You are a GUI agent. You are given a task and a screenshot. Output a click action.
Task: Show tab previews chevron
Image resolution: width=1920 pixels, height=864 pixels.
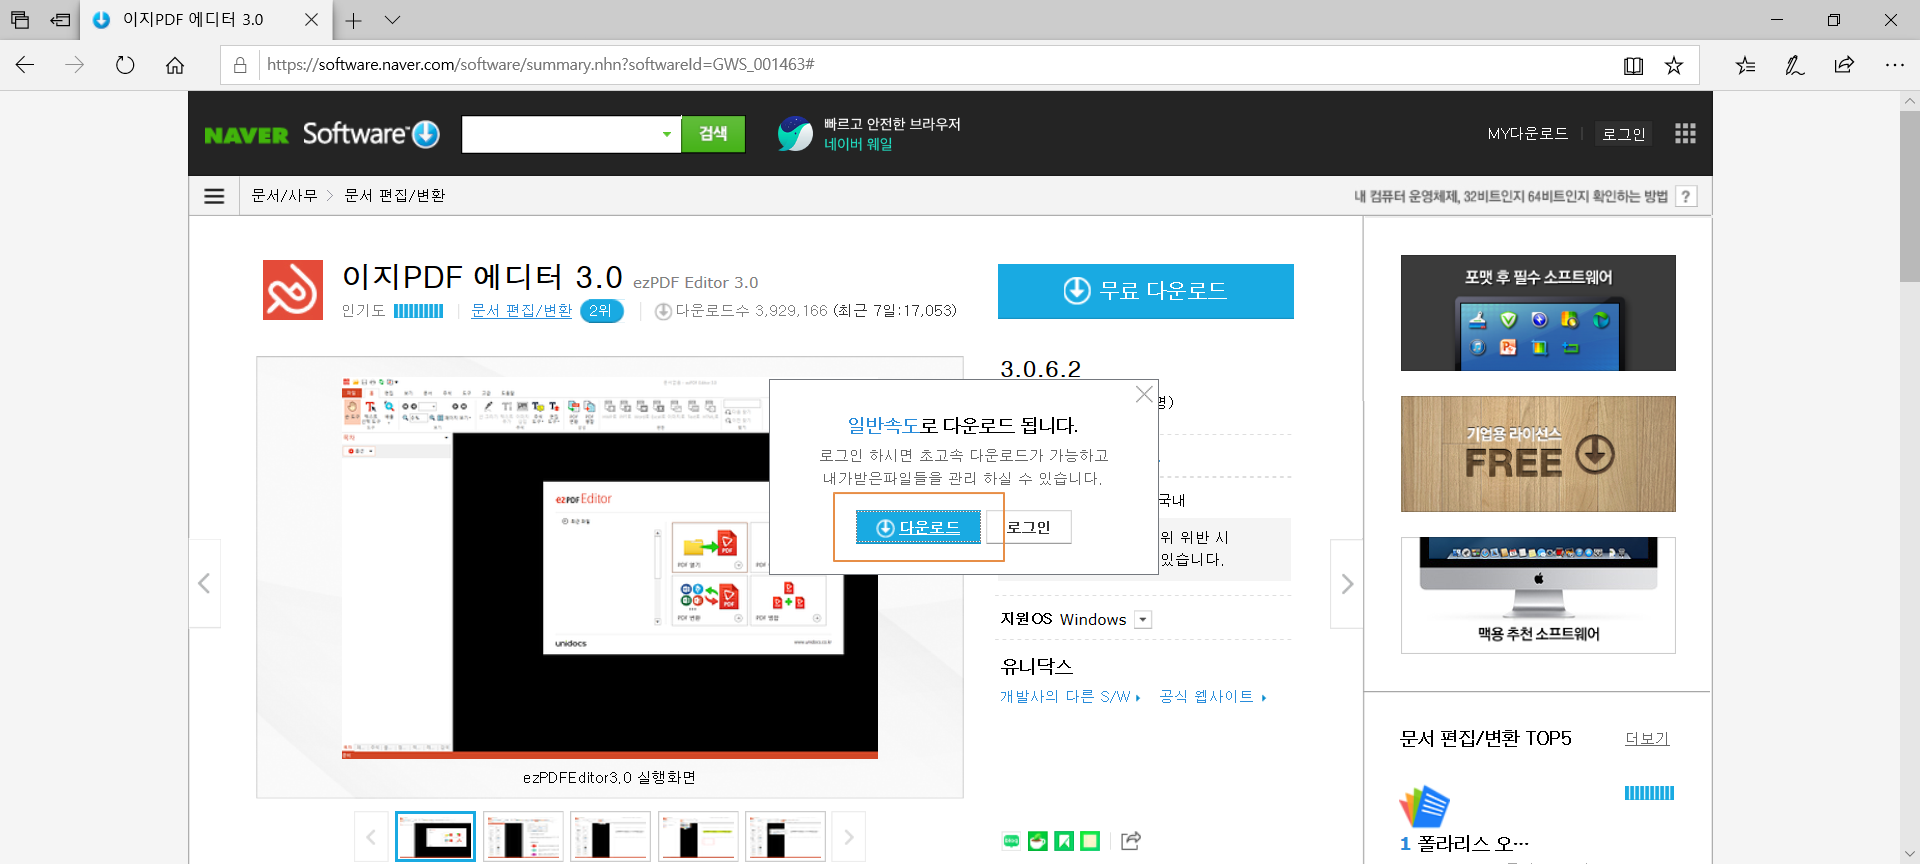click(x=392, y=20)
